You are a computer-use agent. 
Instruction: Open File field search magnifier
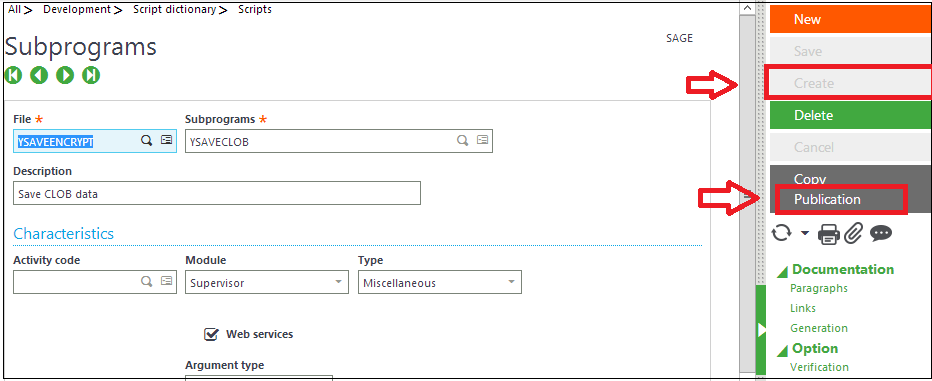pos(146,140)
